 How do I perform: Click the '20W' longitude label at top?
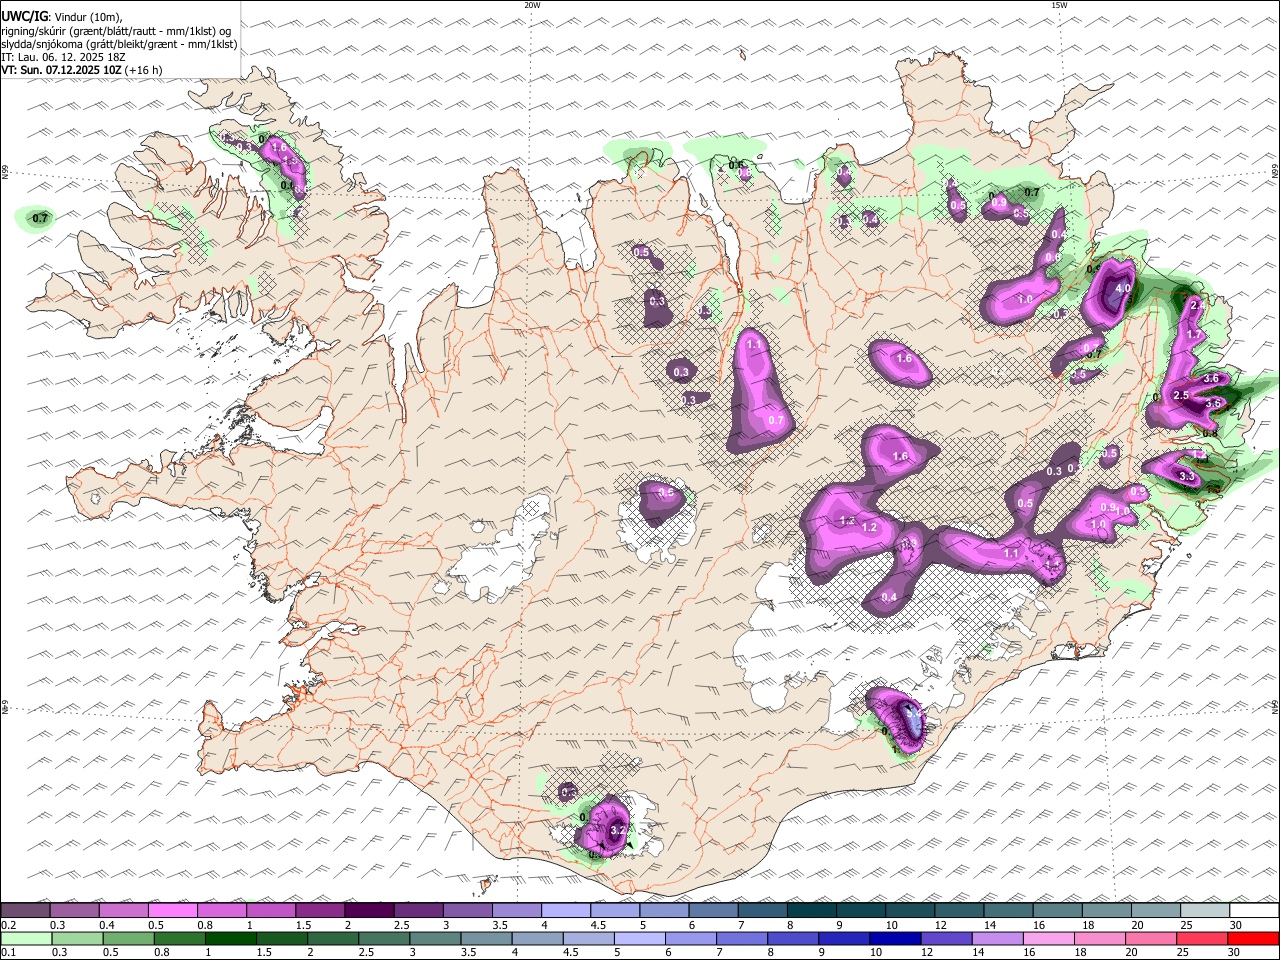tap(532, 5)
